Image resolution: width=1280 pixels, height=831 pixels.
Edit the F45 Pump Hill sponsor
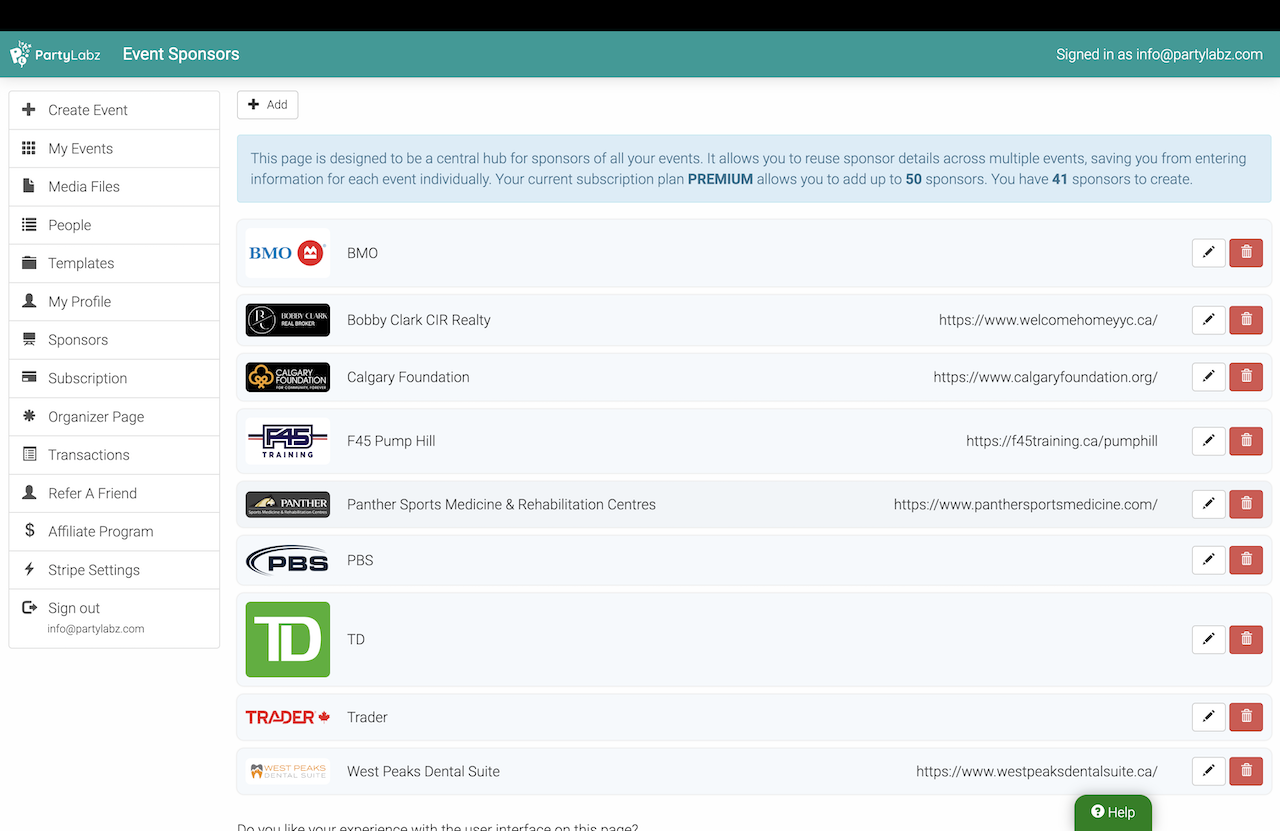pos(1209,441)
